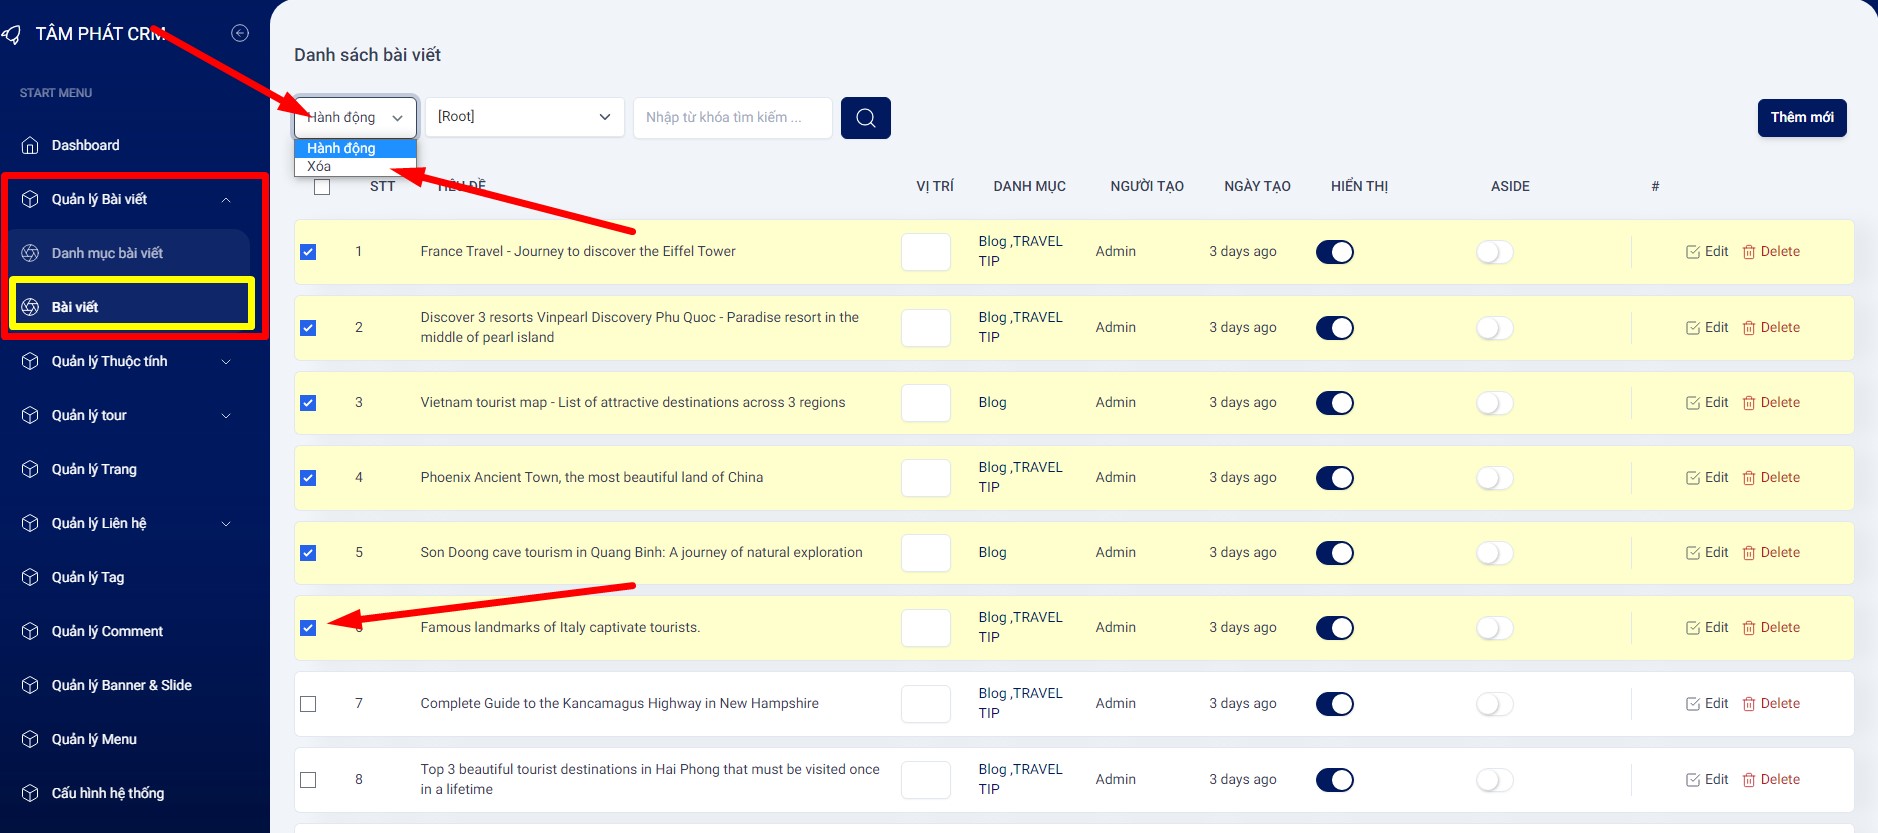Uncheck the checkbox for row 1 France Travel
This screenshot has width=1878, height=833.
[x=308, y=252]
